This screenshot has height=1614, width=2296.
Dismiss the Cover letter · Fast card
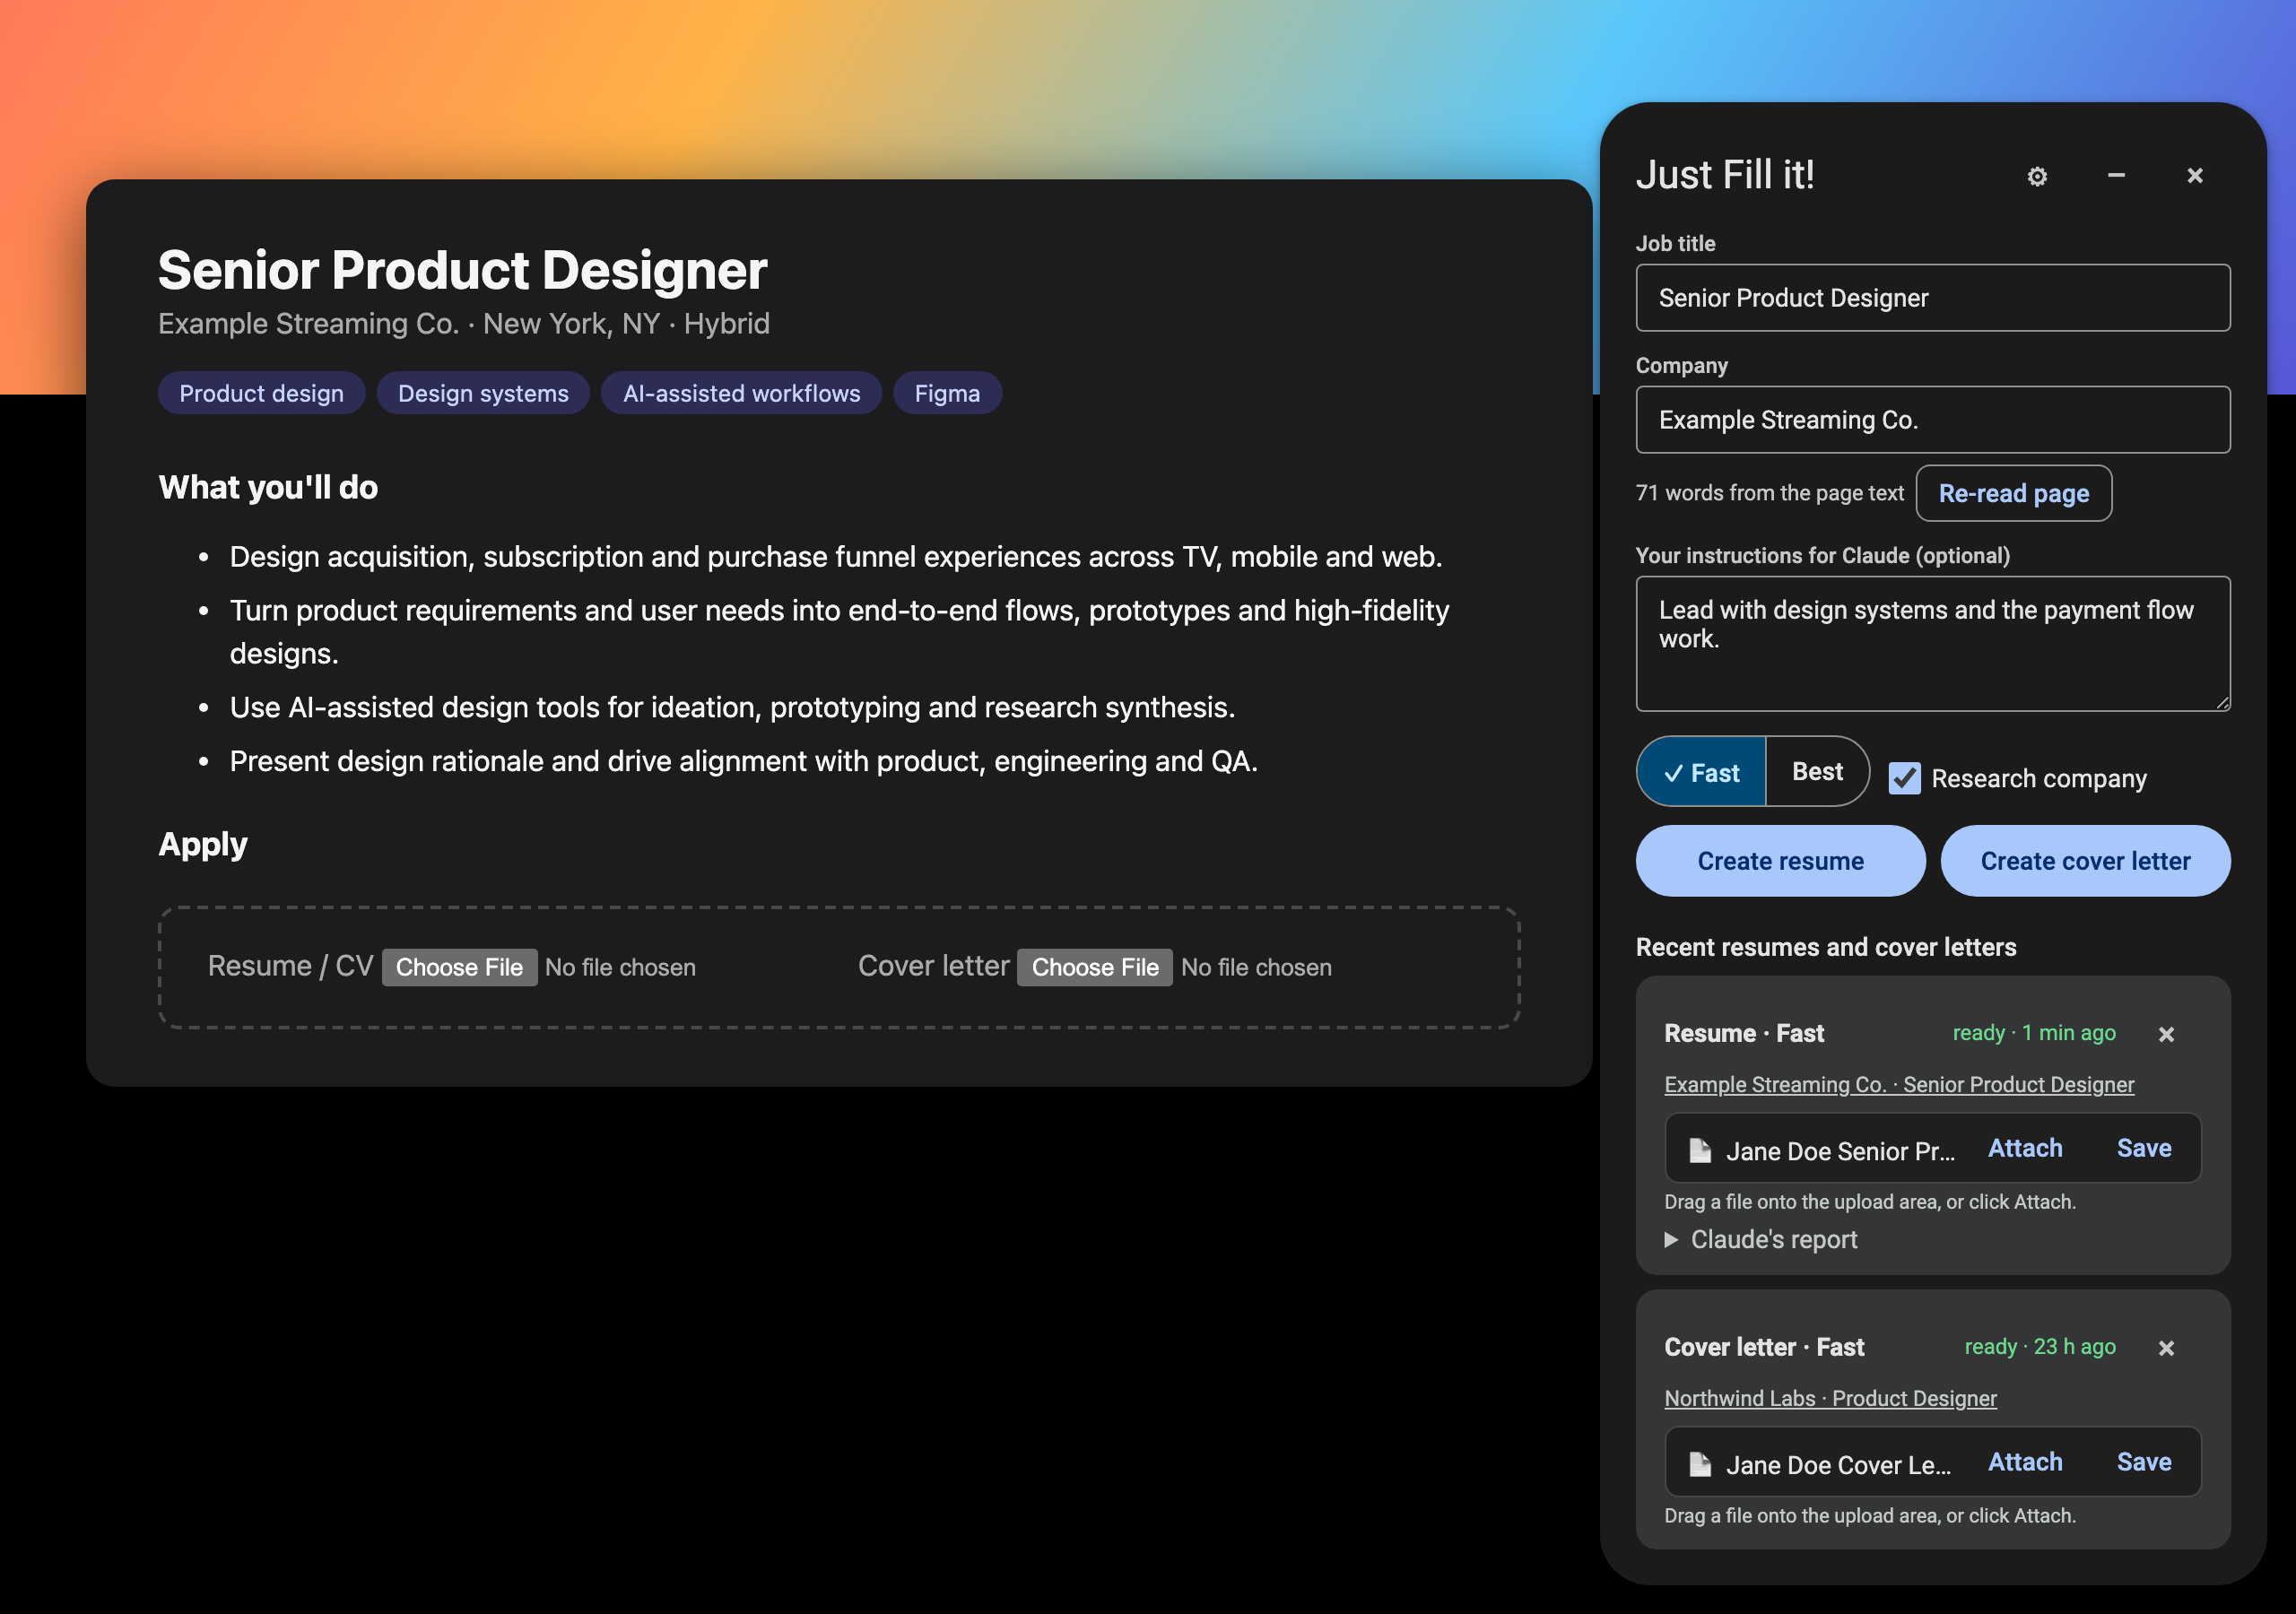[2166, 1348]
